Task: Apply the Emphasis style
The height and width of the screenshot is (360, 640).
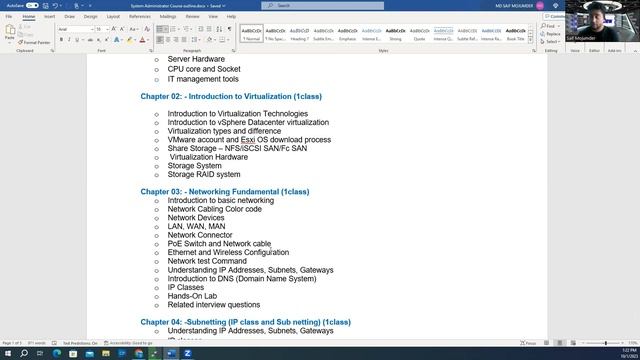Action: pos(347,33)
